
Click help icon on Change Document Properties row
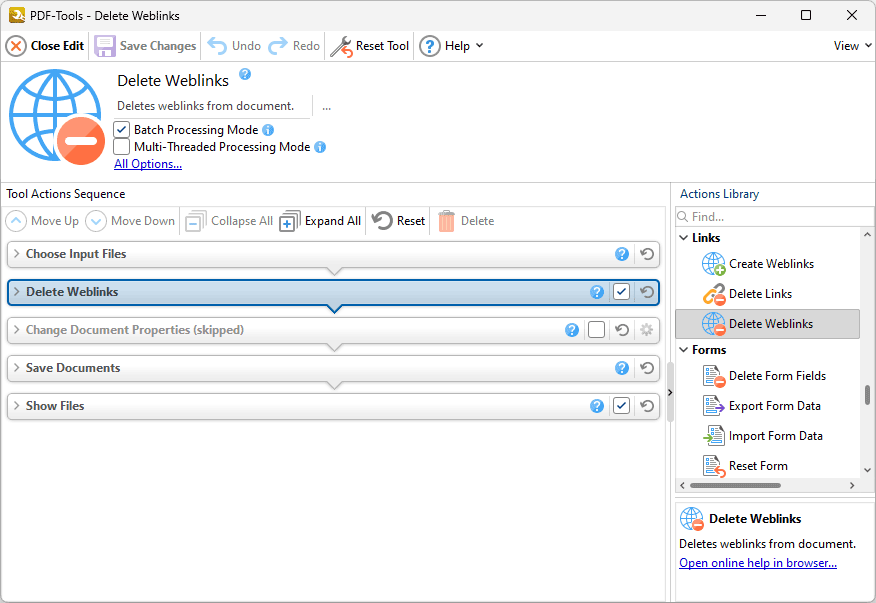pos(572,330)
